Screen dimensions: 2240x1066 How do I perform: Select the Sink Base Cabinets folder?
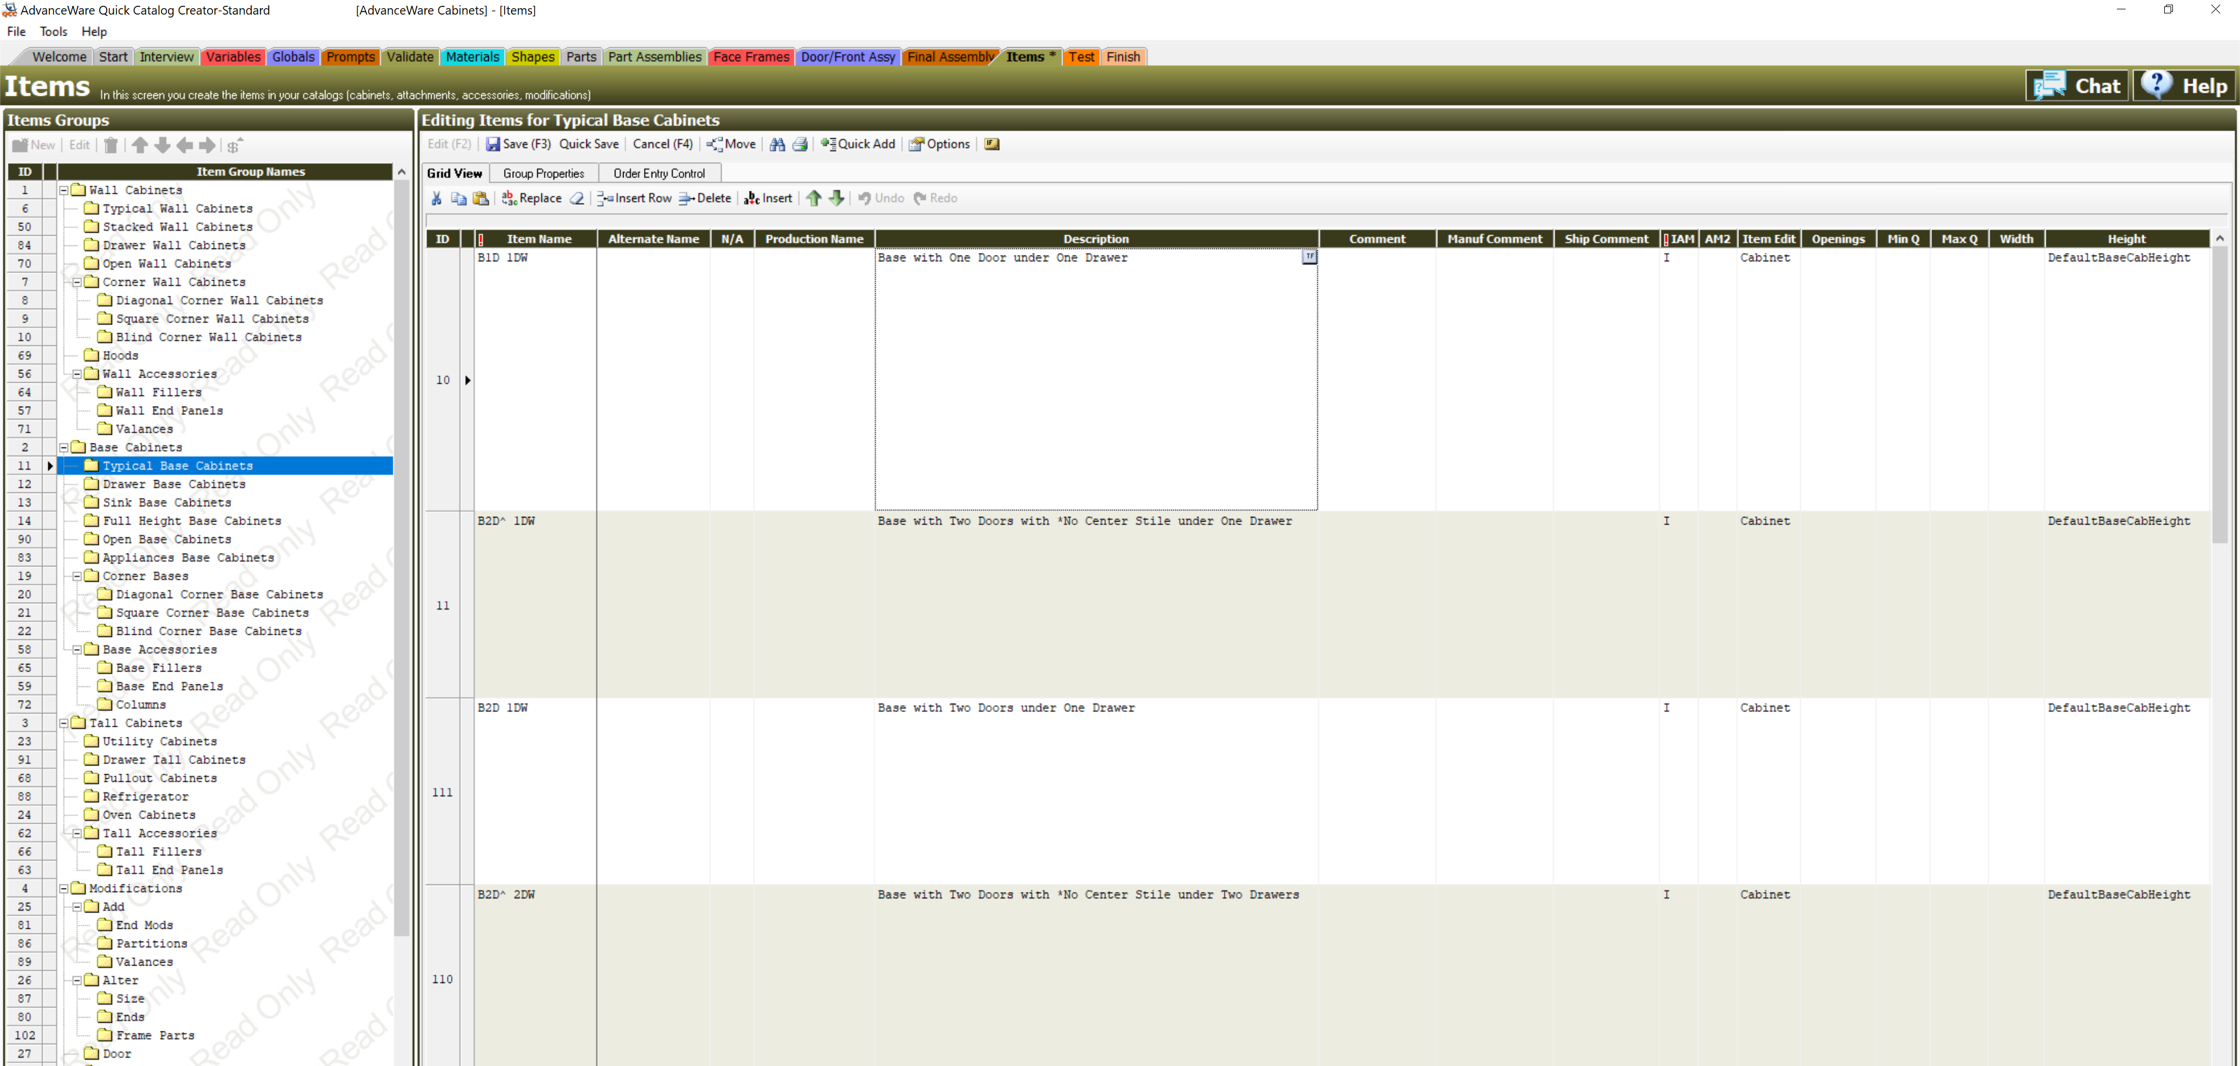[166, 503]
